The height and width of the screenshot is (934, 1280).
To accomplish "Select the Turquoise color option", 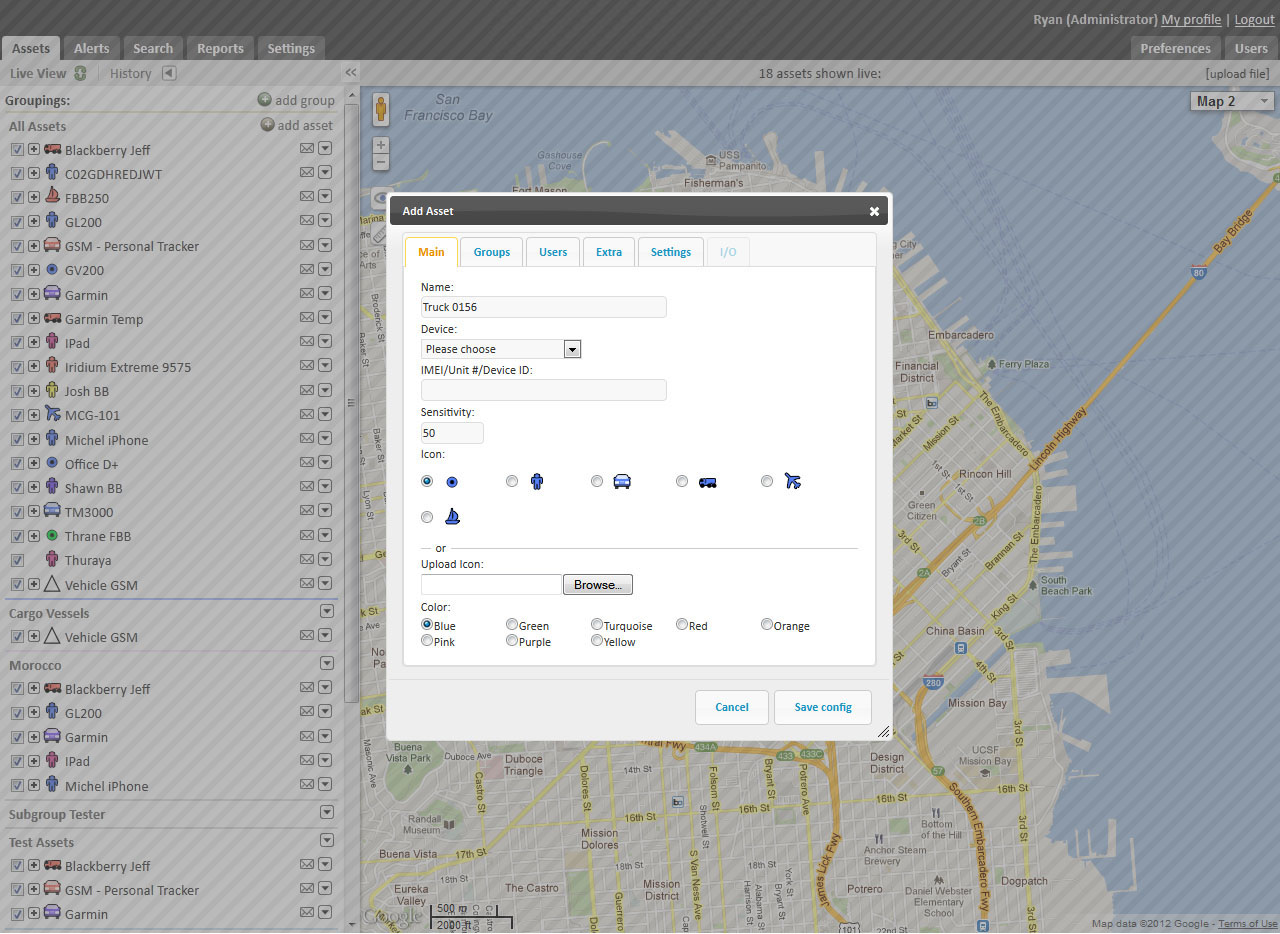I will point(597,625).
